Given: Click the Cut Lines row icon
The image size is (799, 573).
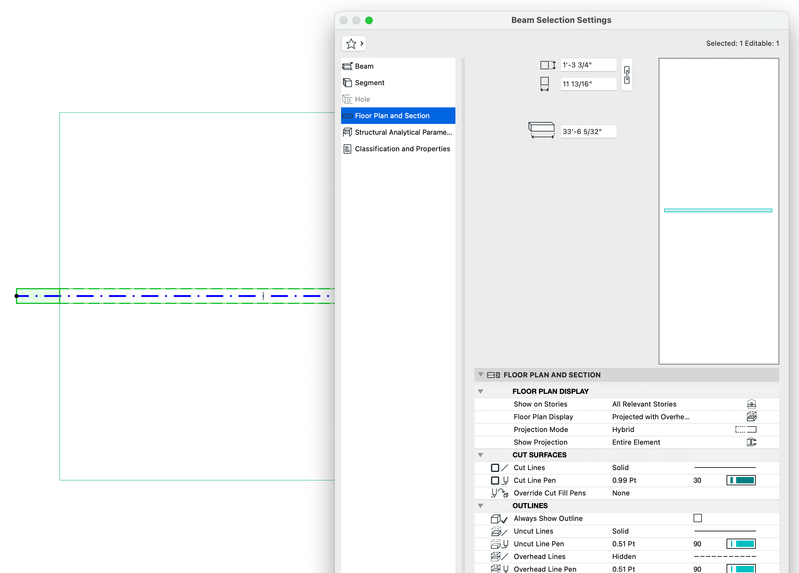Looking at the screenshot, I should (499, 467).
